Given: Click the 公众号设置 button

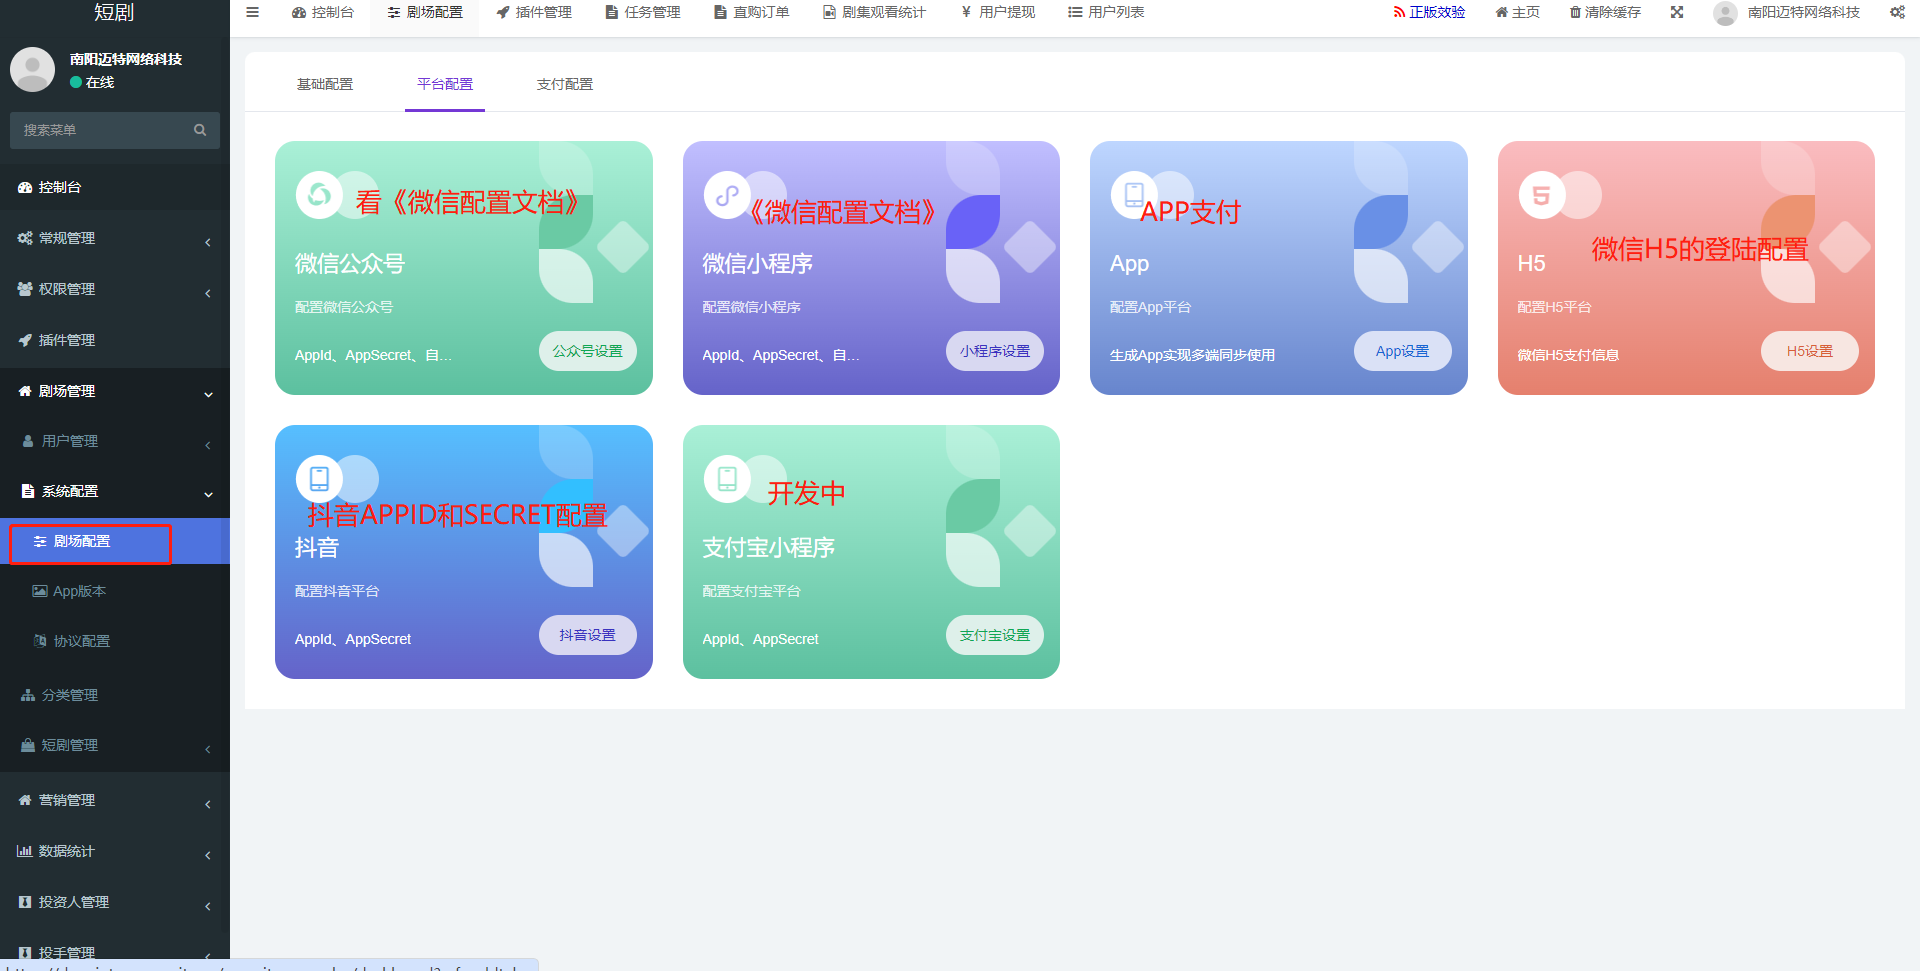Looking at the screenshot, I should 588,351.
